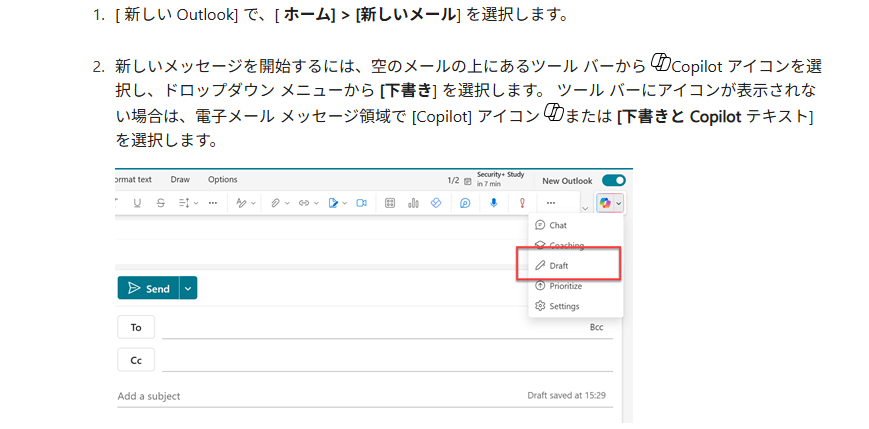The height and width of the screenshot is (429, 869).
Task: Click the Teams meeting camera icon
Action: point(361,203)
